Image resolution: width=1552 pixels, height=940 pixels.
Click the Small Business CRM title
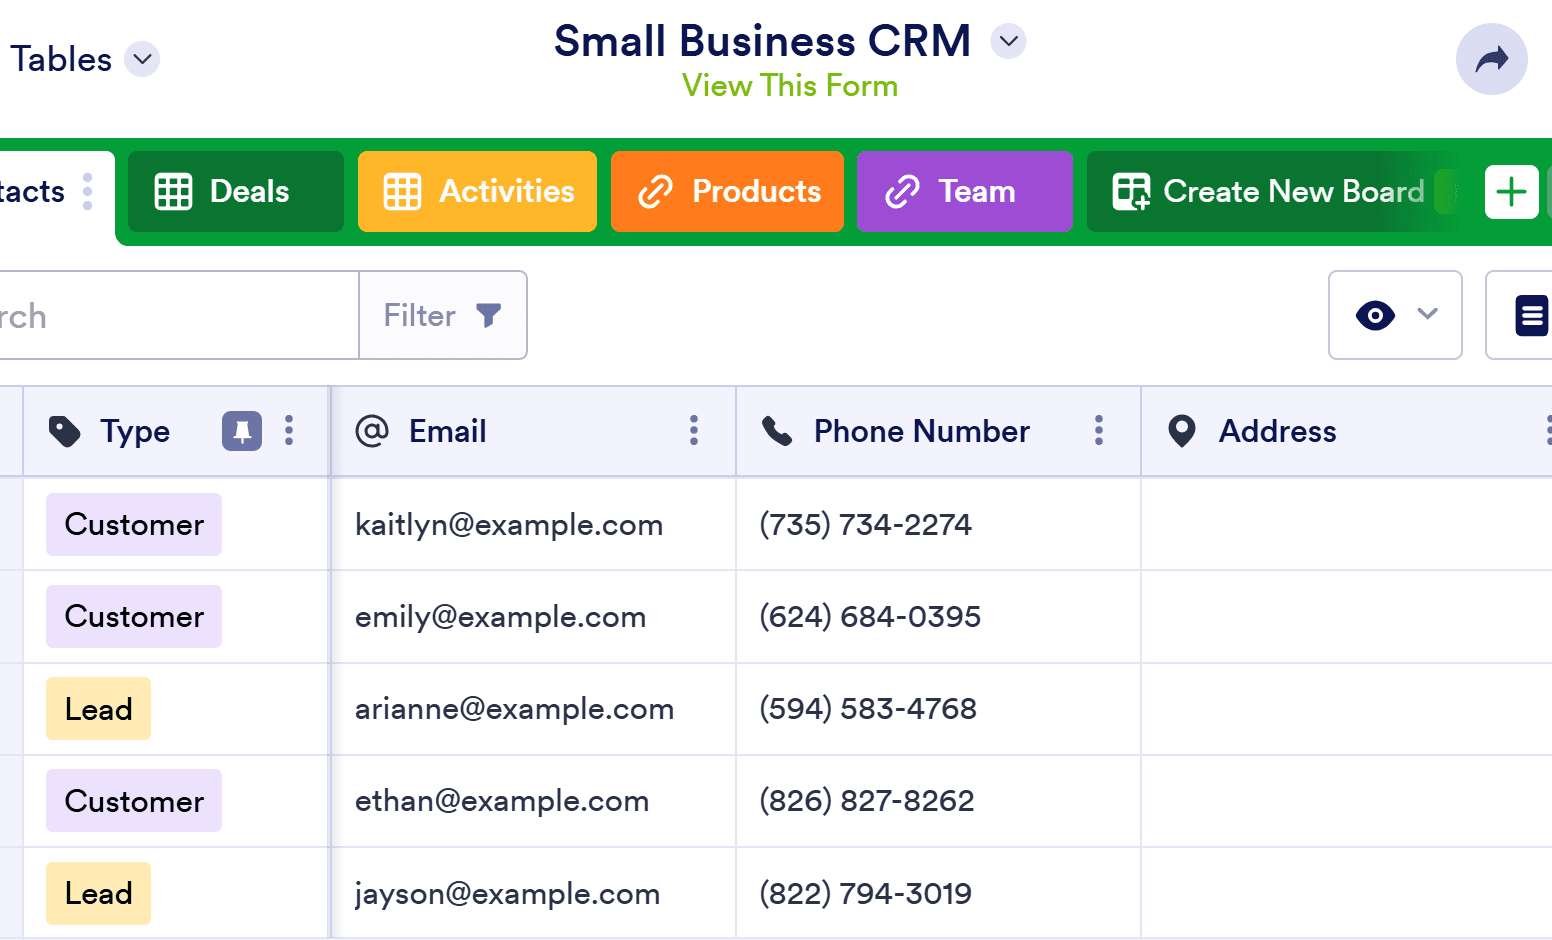762,41
